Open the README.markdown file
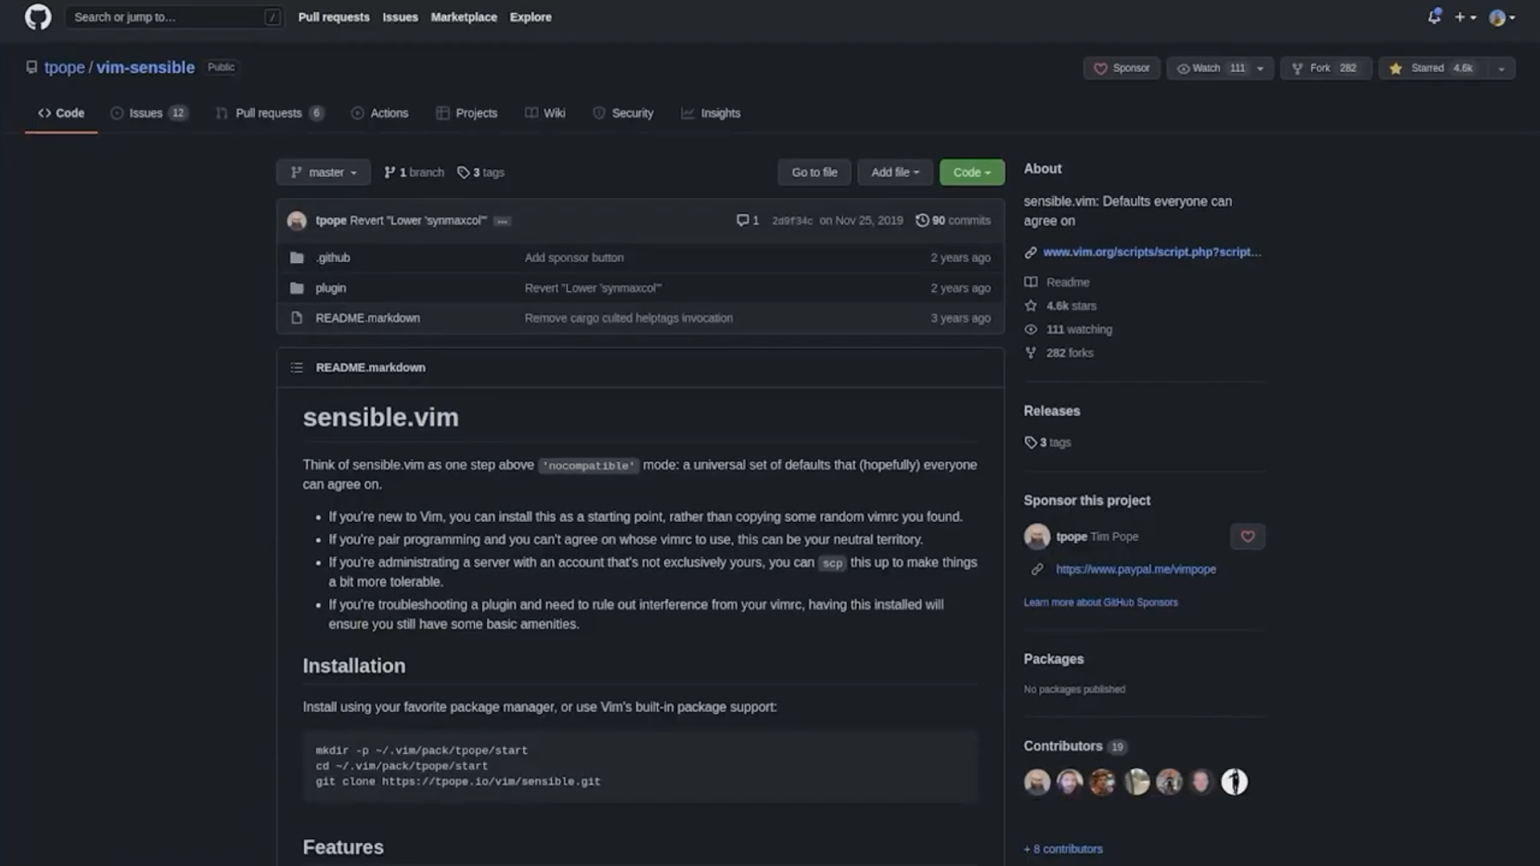Image resolution: width=1540 pixels, height=866 pixels. click(x=367, y=318)
